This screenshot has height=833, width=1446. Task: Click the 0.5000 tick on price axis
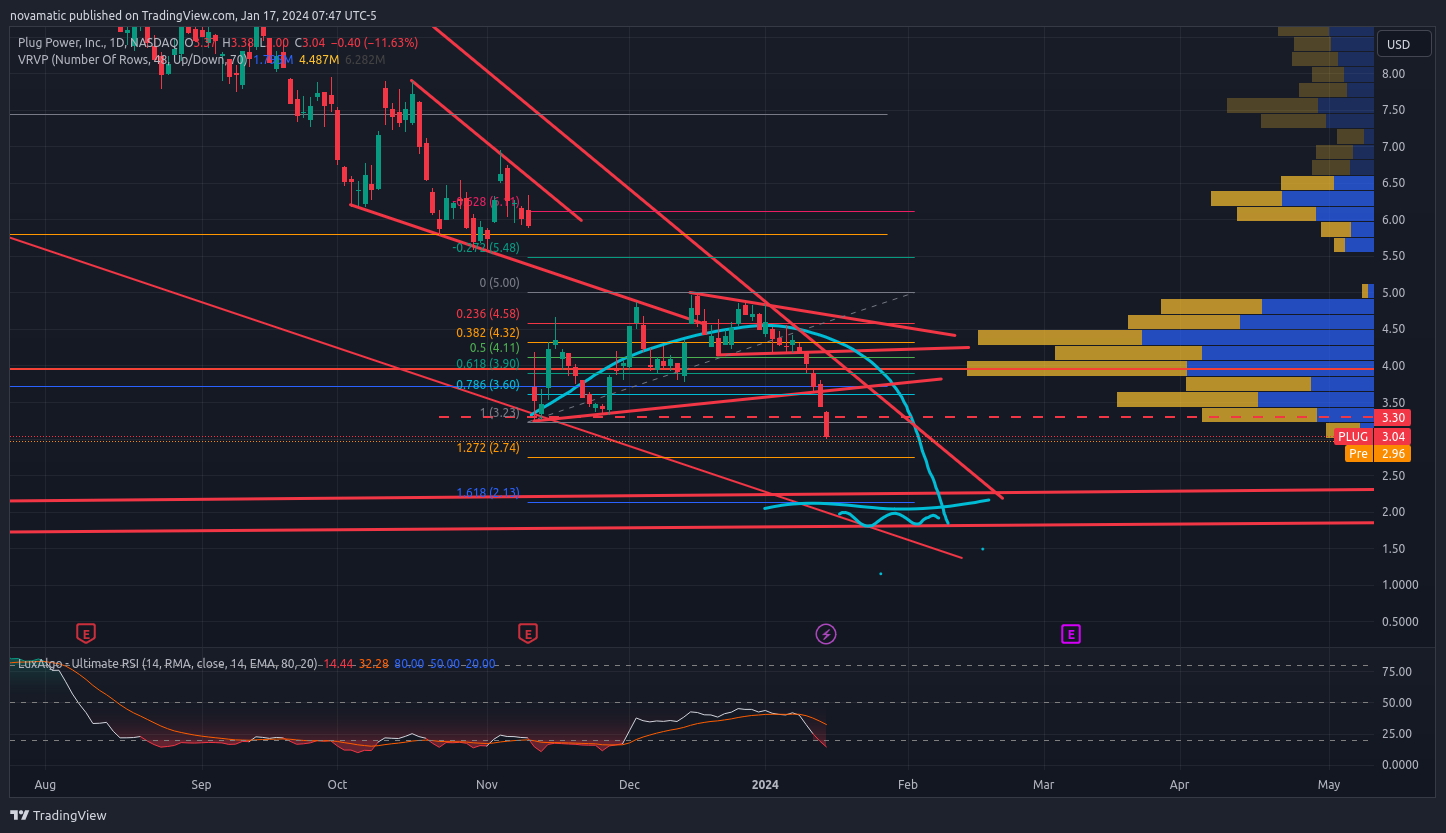(1399, 621)
